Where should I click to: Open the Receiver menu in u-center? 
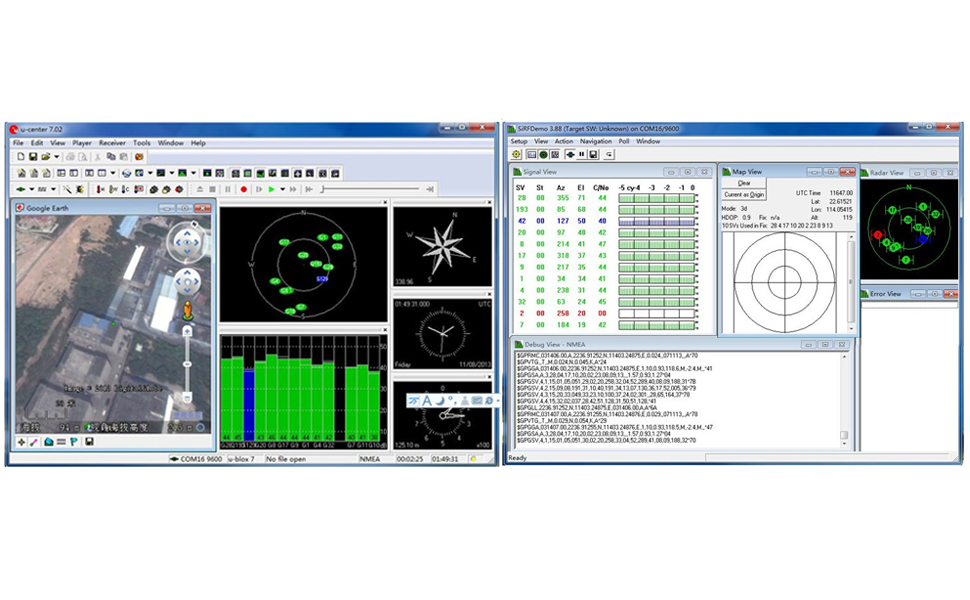pyautogui.click(x=112, y=143)
